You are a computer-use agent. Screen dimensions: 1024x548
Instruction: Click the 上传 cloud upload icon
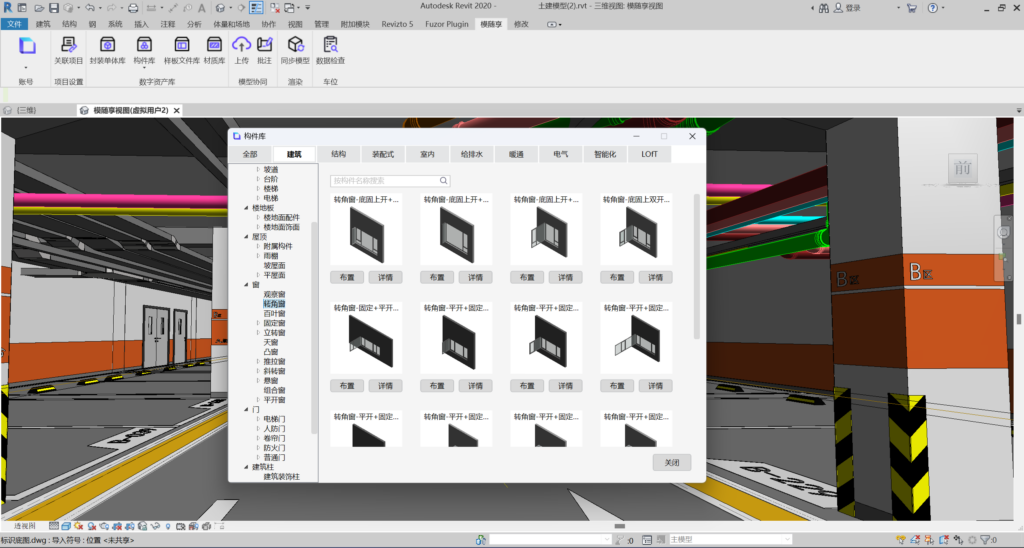pyautogui.click(x=241, y=46)
